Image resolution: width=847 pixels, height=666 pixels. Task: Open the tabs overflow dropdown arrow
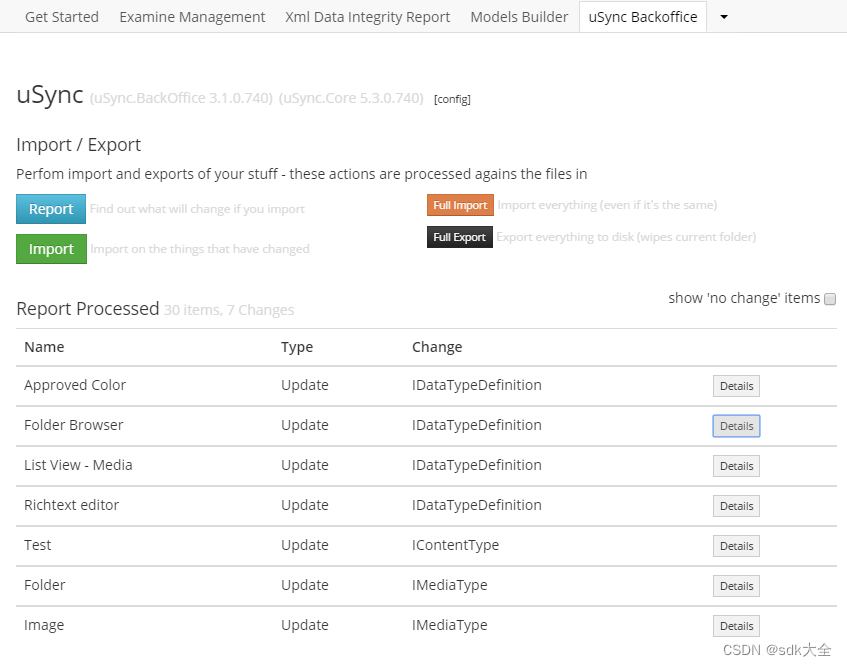click(724, 17)
